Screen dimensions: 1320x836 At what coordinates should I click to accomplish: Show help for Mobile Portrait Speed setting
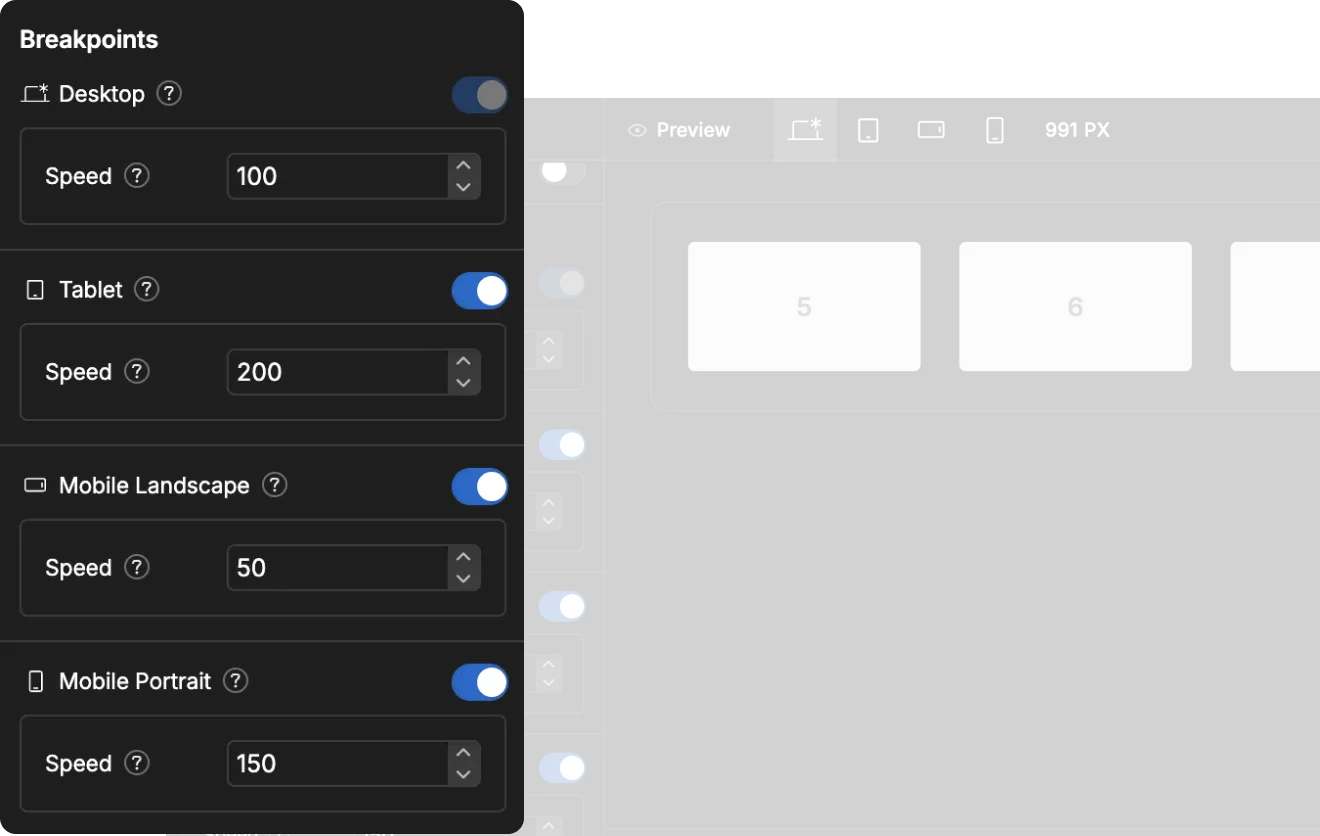(137, 763)
